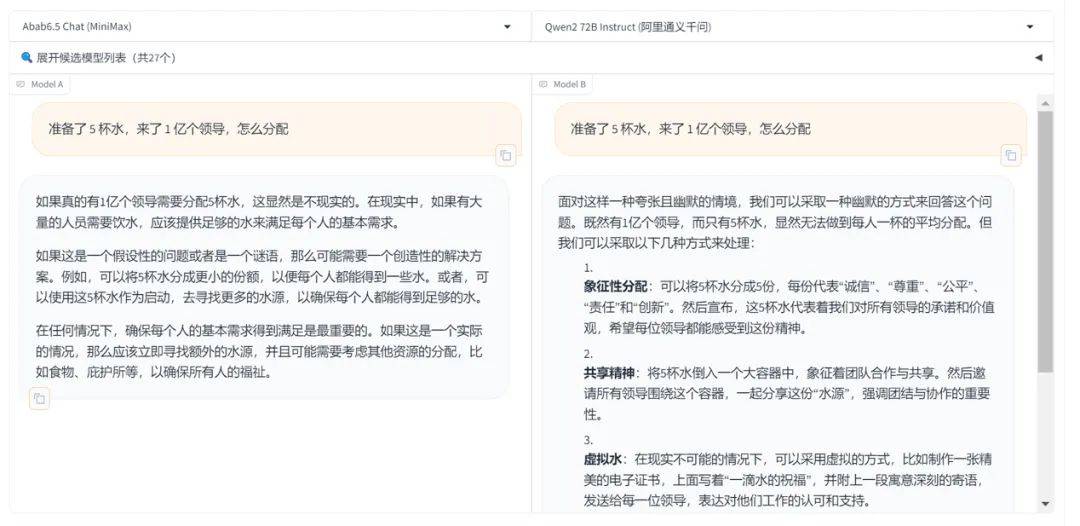
Task: Click the scroll up arrow in Model B panel
Action: click(x=1045, y=103)
